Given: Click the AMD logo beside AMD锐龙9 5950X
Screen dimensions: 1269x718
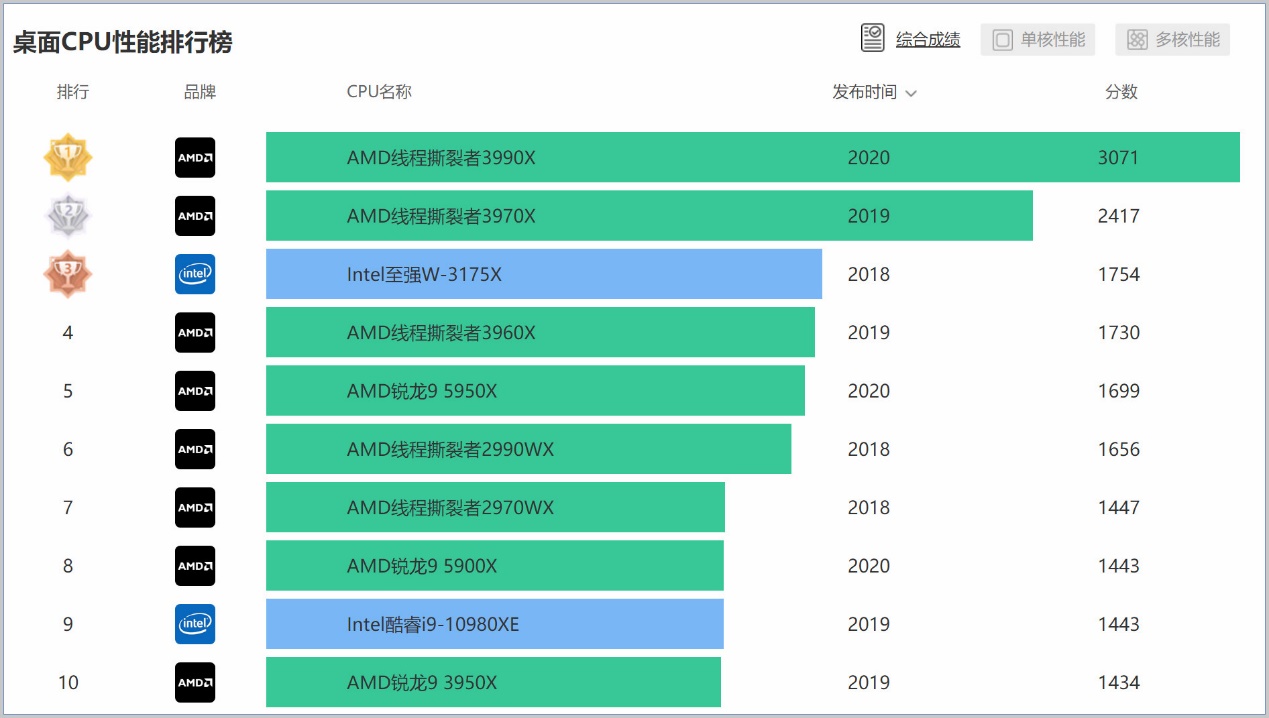Looking at the screenshot, I should 194,391.
